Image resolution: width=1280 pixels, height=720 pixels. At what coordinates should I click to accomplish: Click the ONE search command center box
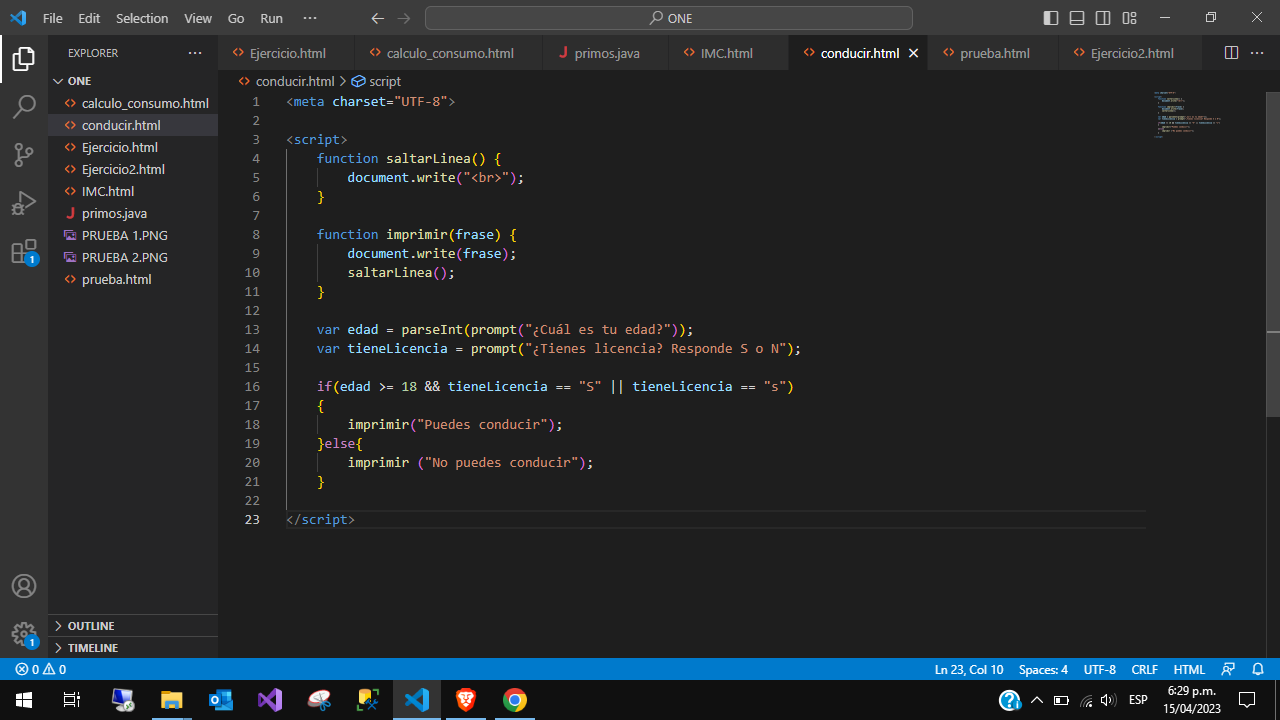[x=669, y=18]
